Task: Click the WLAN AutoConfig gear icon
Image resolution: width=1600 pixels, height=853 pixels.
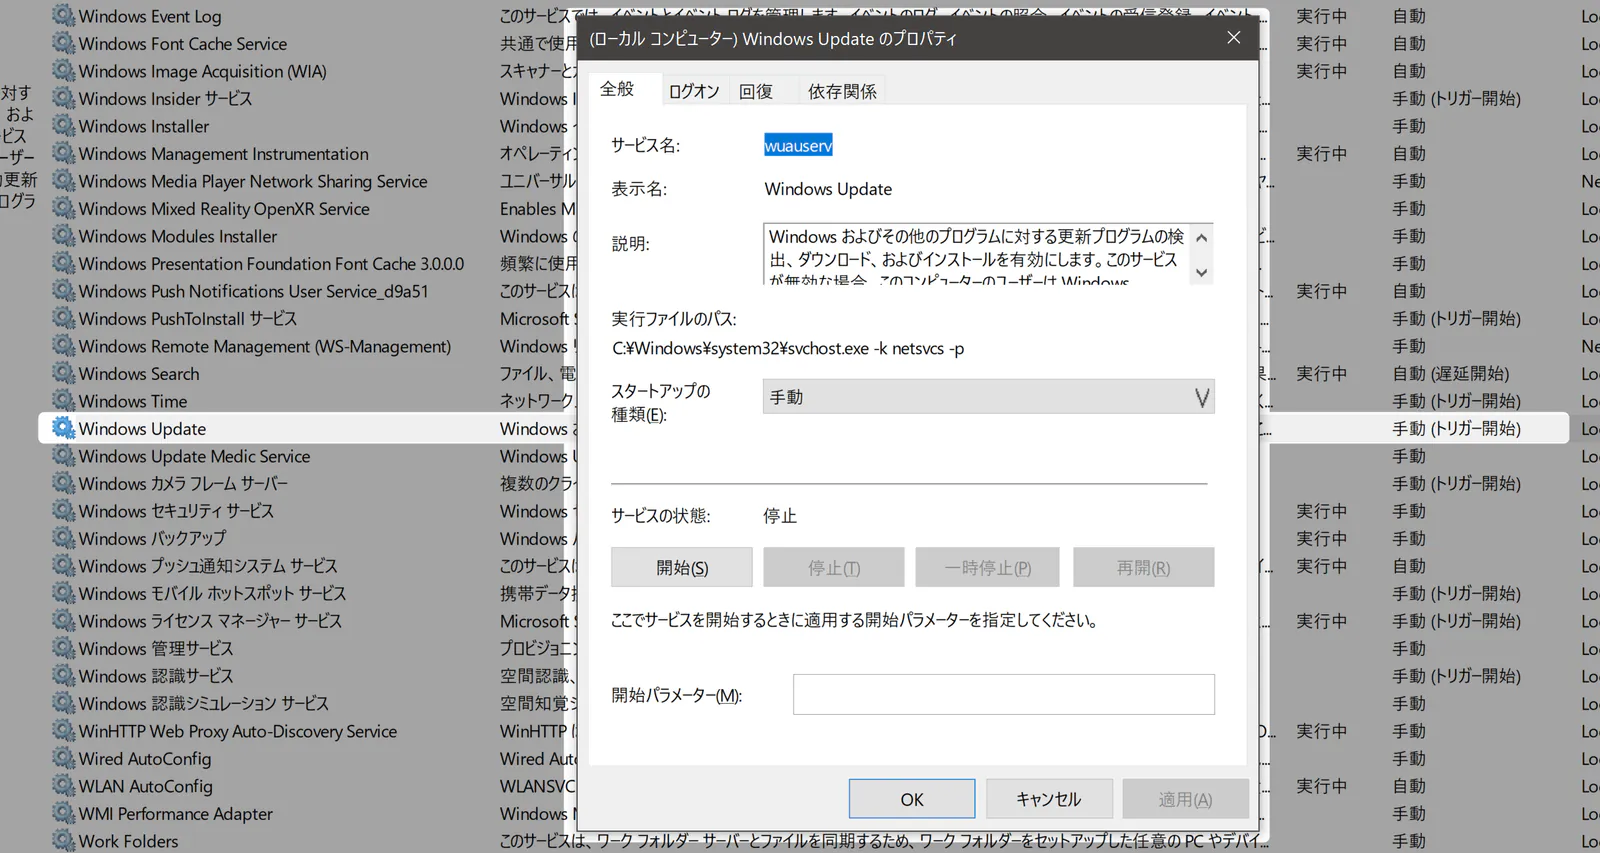Action: (63, 786)
